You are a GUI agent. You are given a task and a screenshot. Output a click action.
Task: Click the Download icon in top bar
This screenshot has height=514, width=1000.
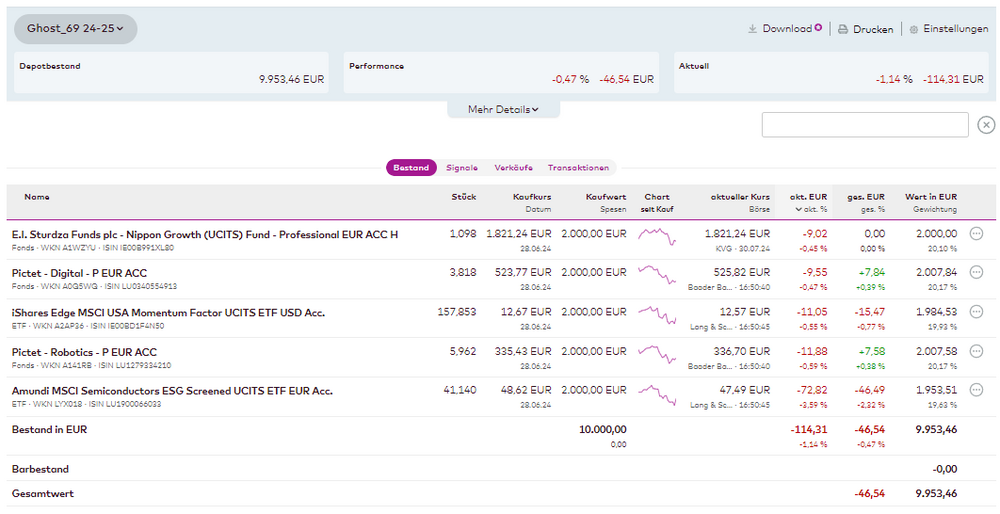click(x=752, y=29)
